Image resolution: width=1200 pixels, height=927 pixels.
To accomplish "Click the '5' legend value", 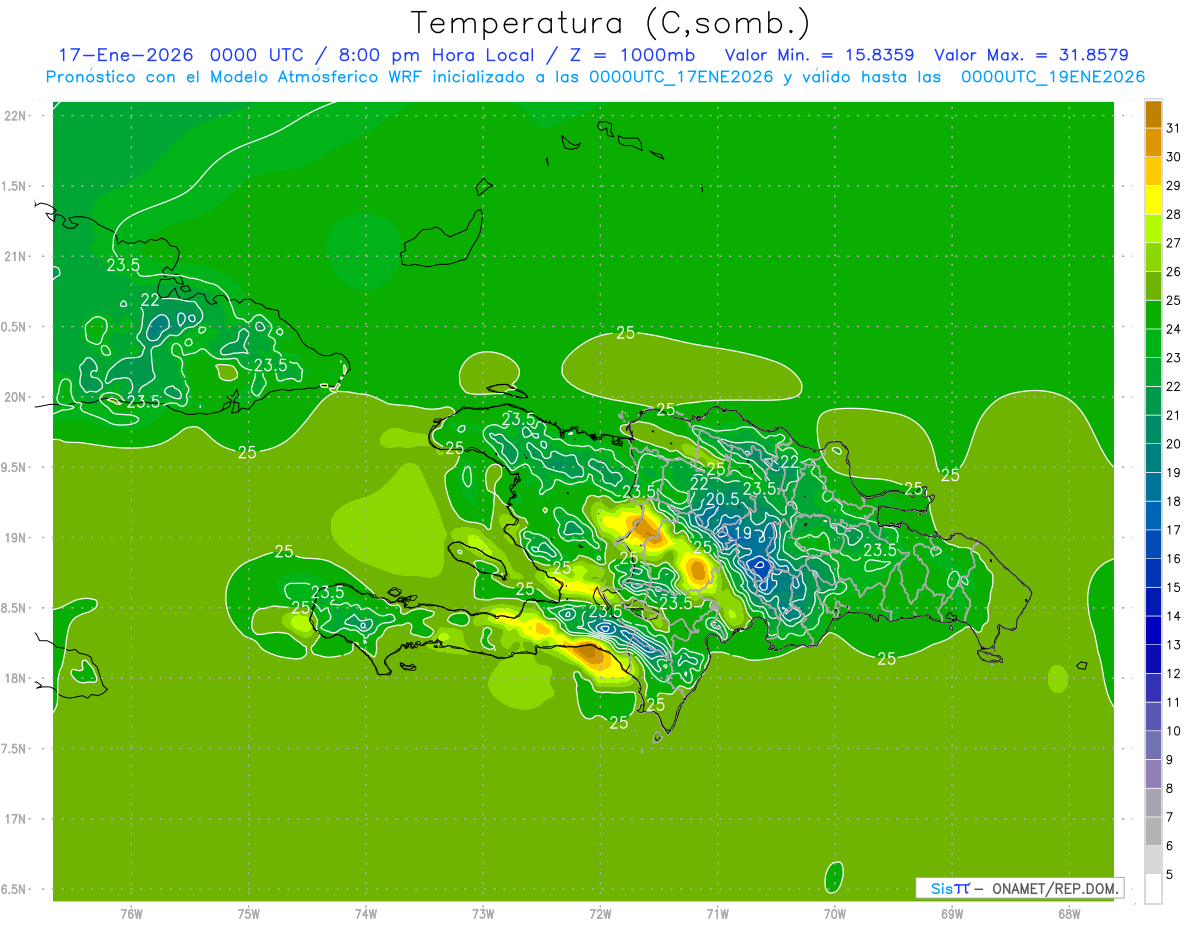I will pyautogui.click(x=1170, y=875).
